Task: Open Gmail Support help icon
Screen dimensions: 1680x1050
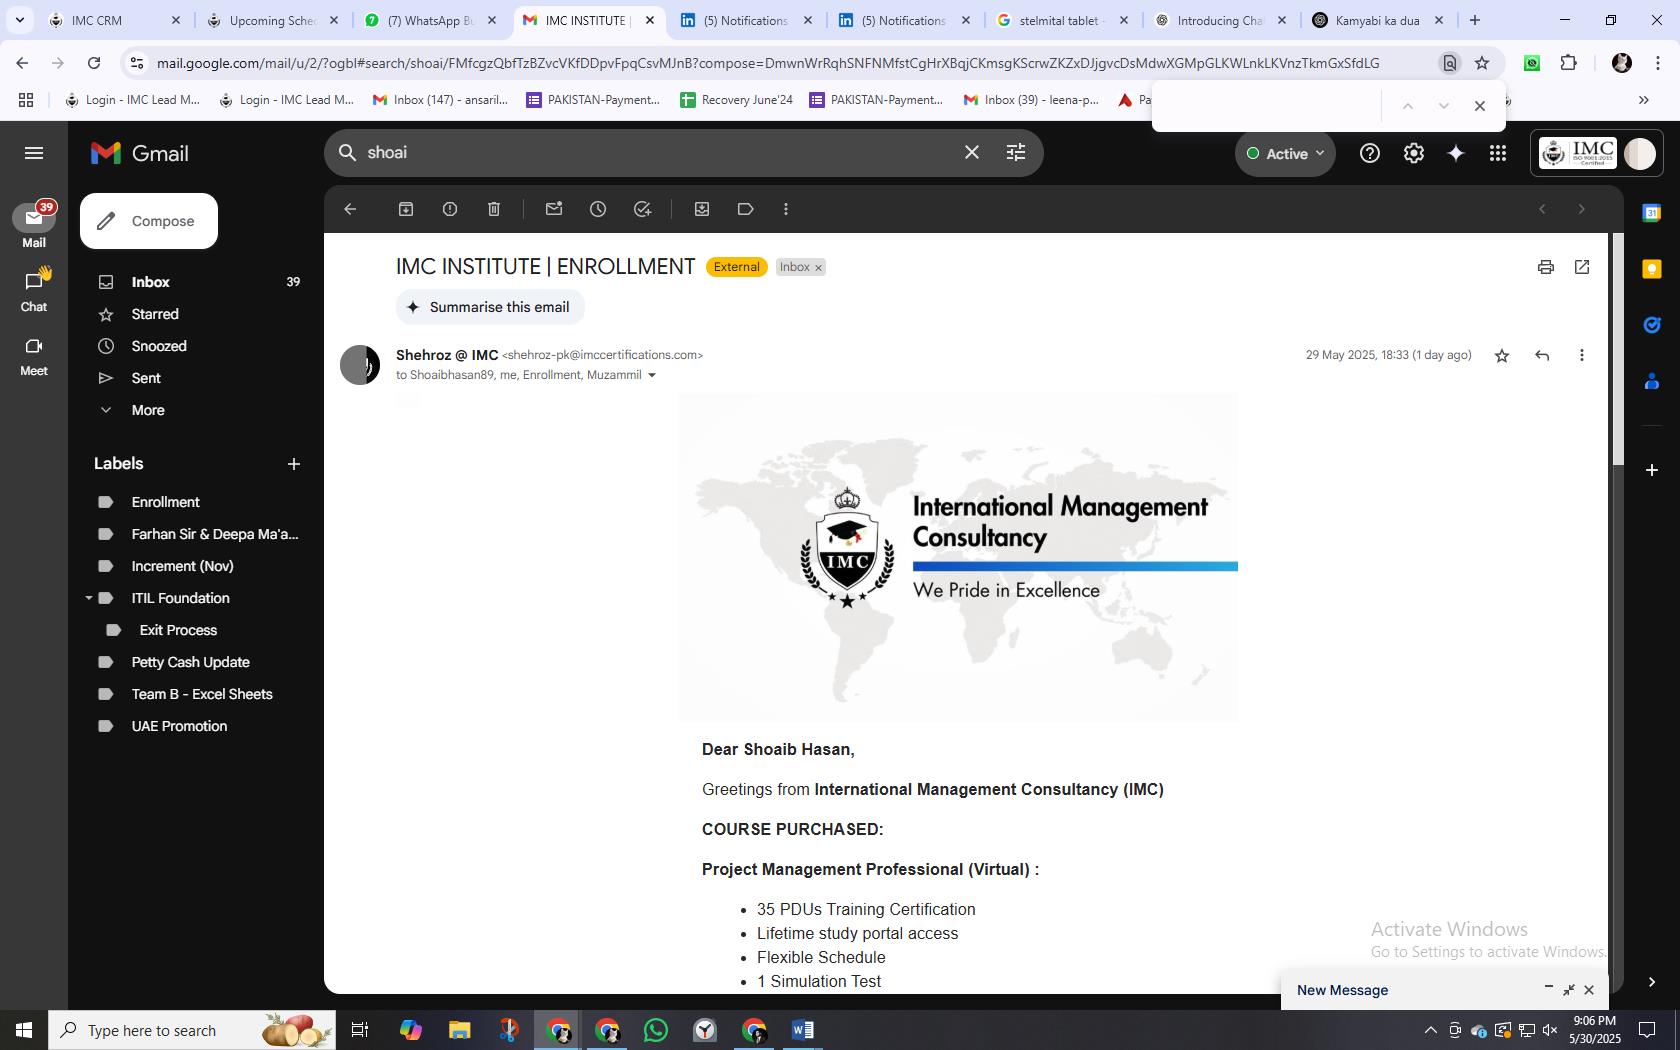Action: (1370, 153)
